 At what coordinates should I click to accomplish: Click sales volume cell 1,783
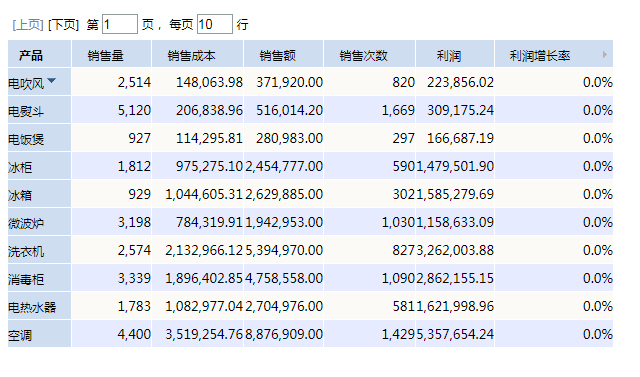111,306
